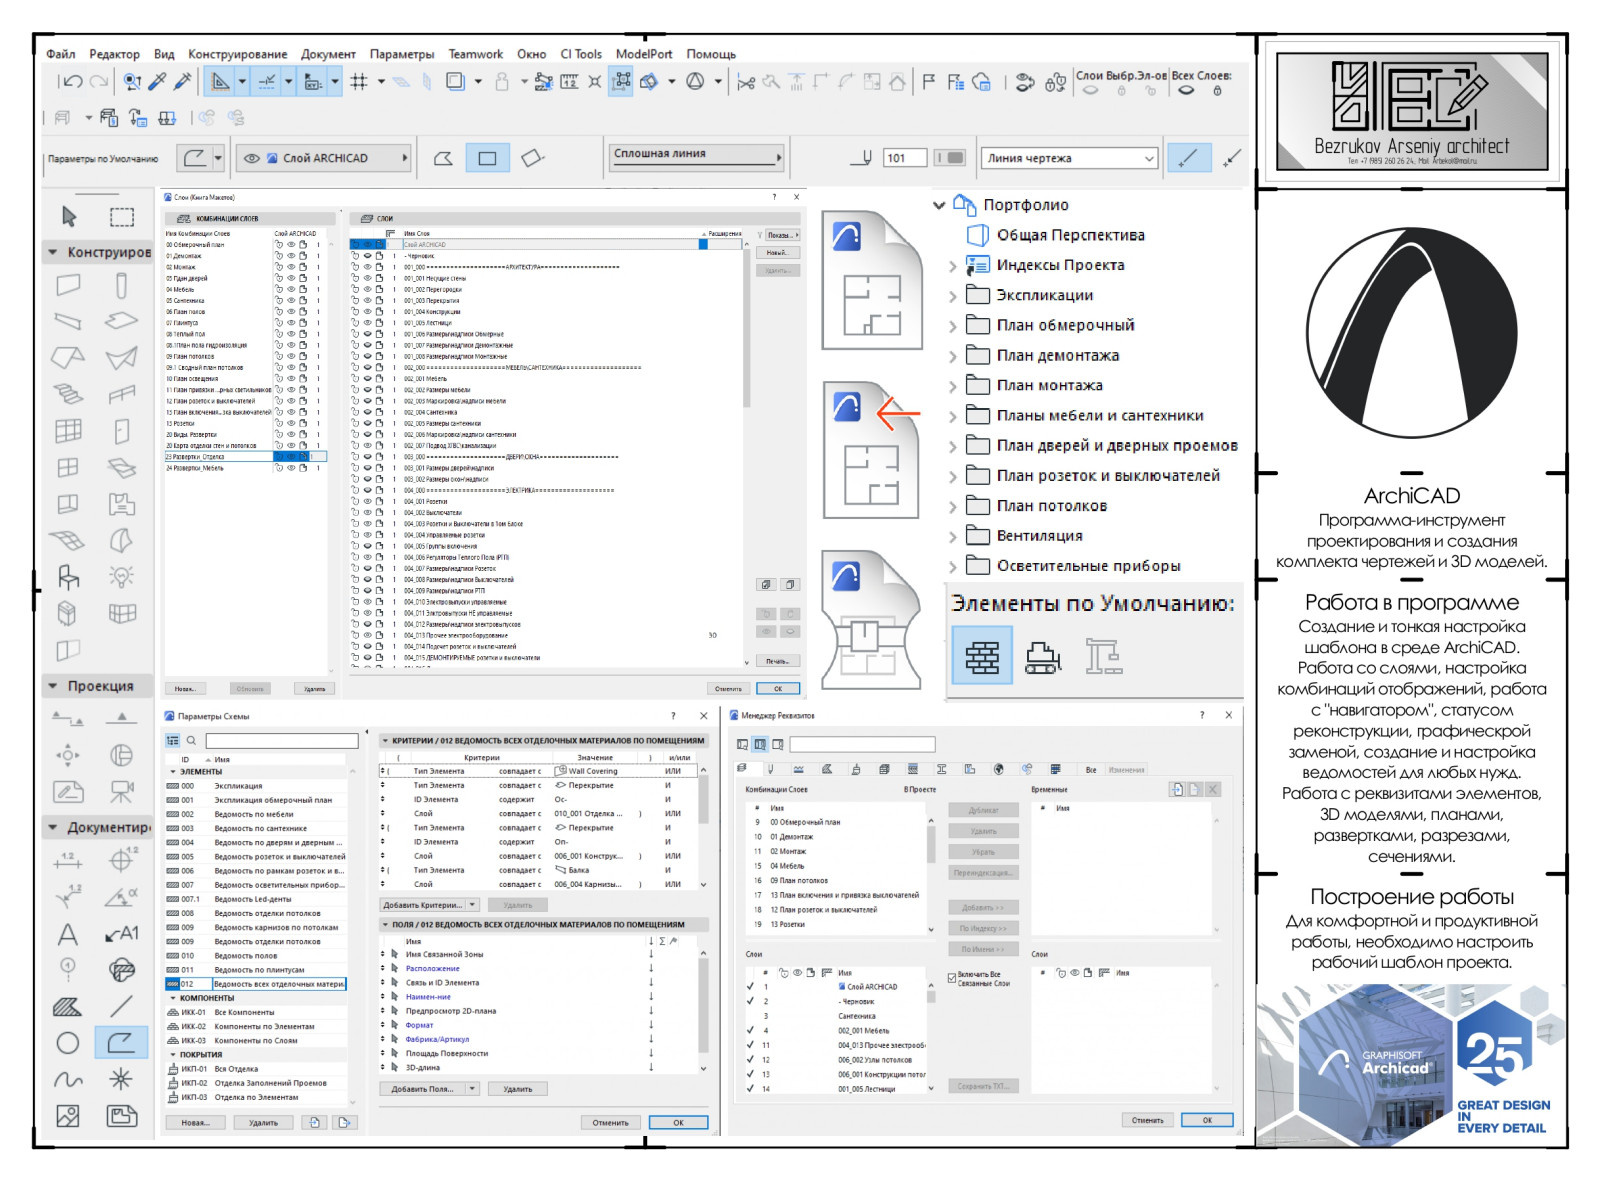Collapse the Конструирование toolbox section
This screenshot has width=1600, height=1180.
click(x=53, y=252)
